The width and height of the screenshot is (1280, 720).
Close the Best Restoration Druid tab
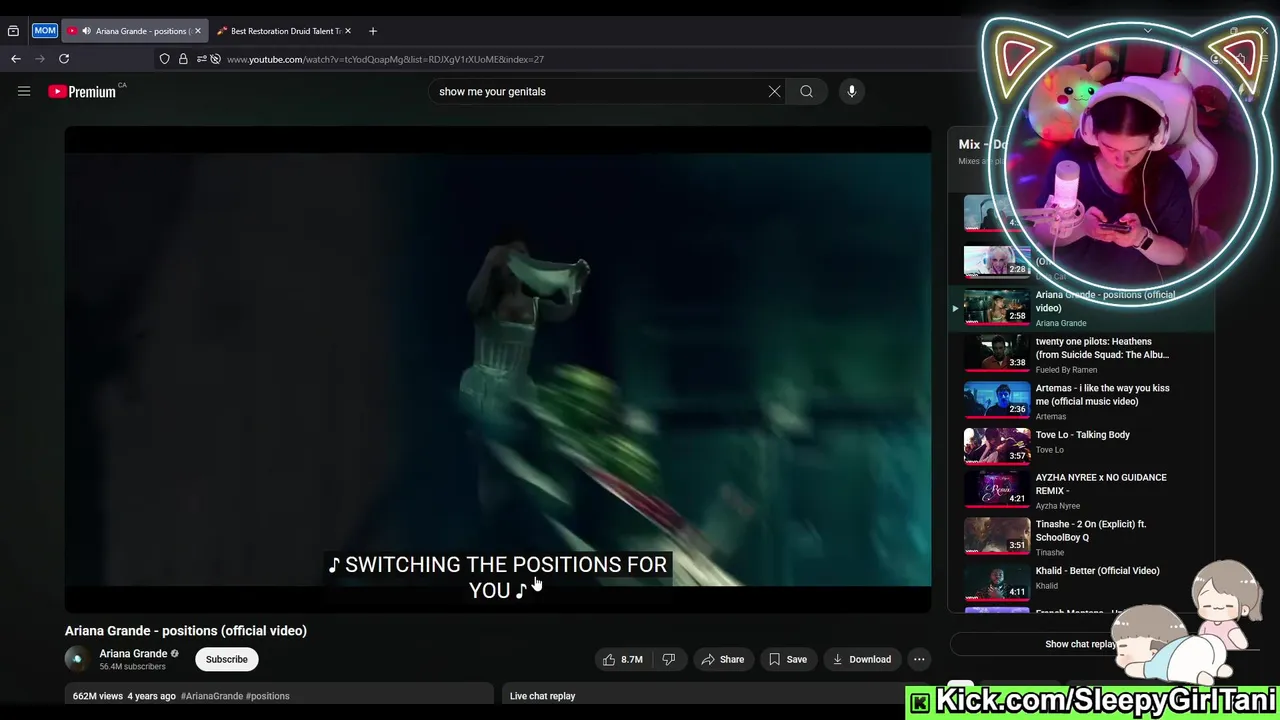click(348, 31)
